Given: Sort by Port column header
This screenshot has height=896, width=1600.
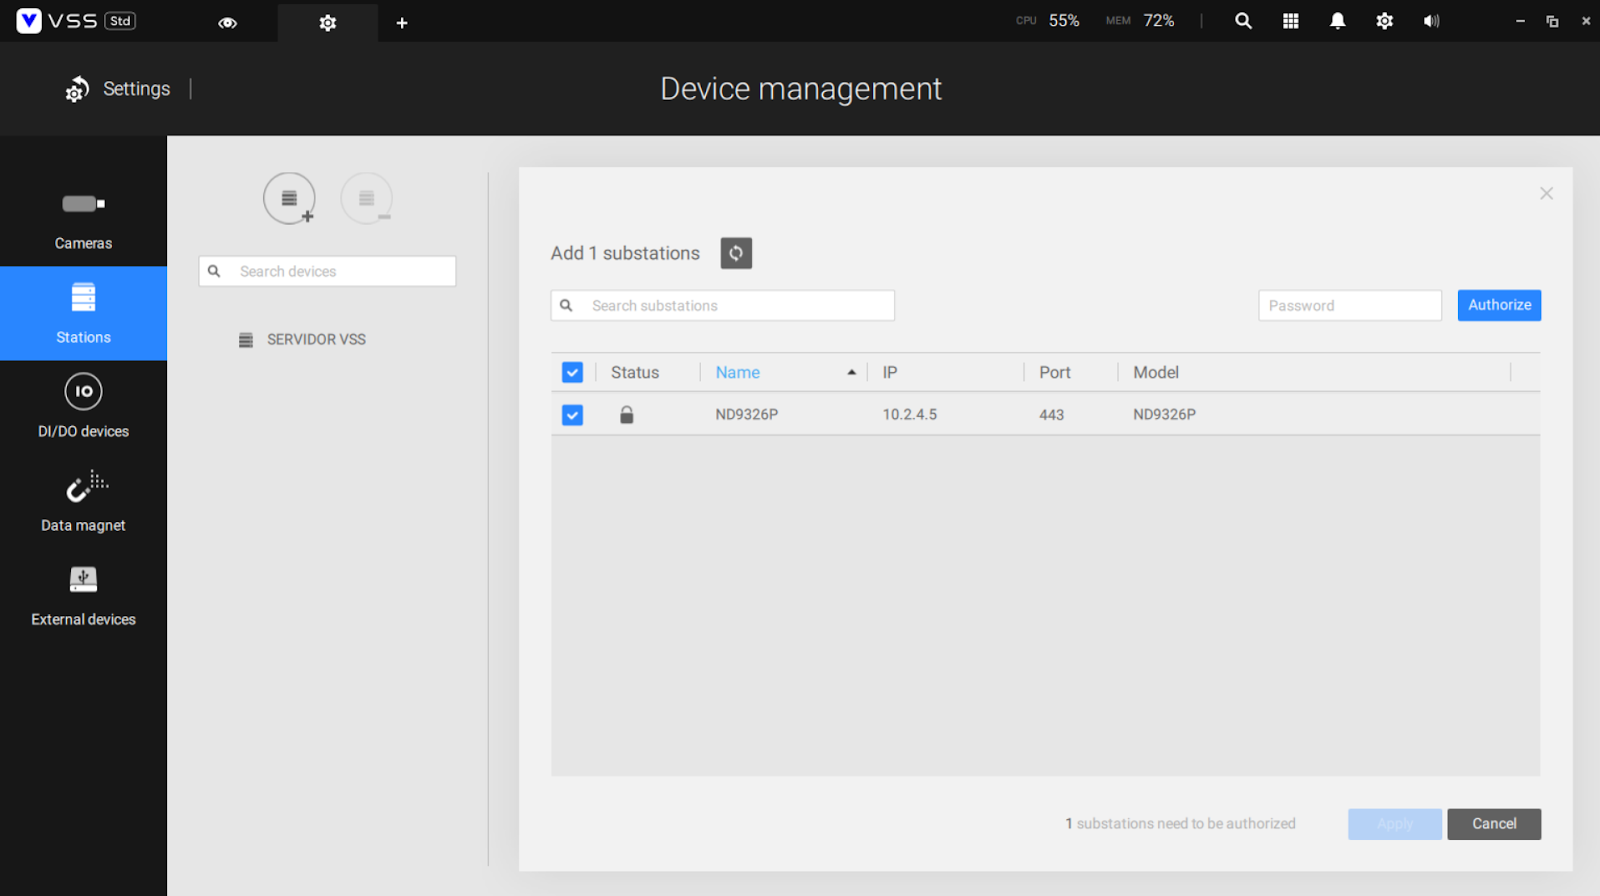Looking at the screenshot, I should tap(1054, 372).
